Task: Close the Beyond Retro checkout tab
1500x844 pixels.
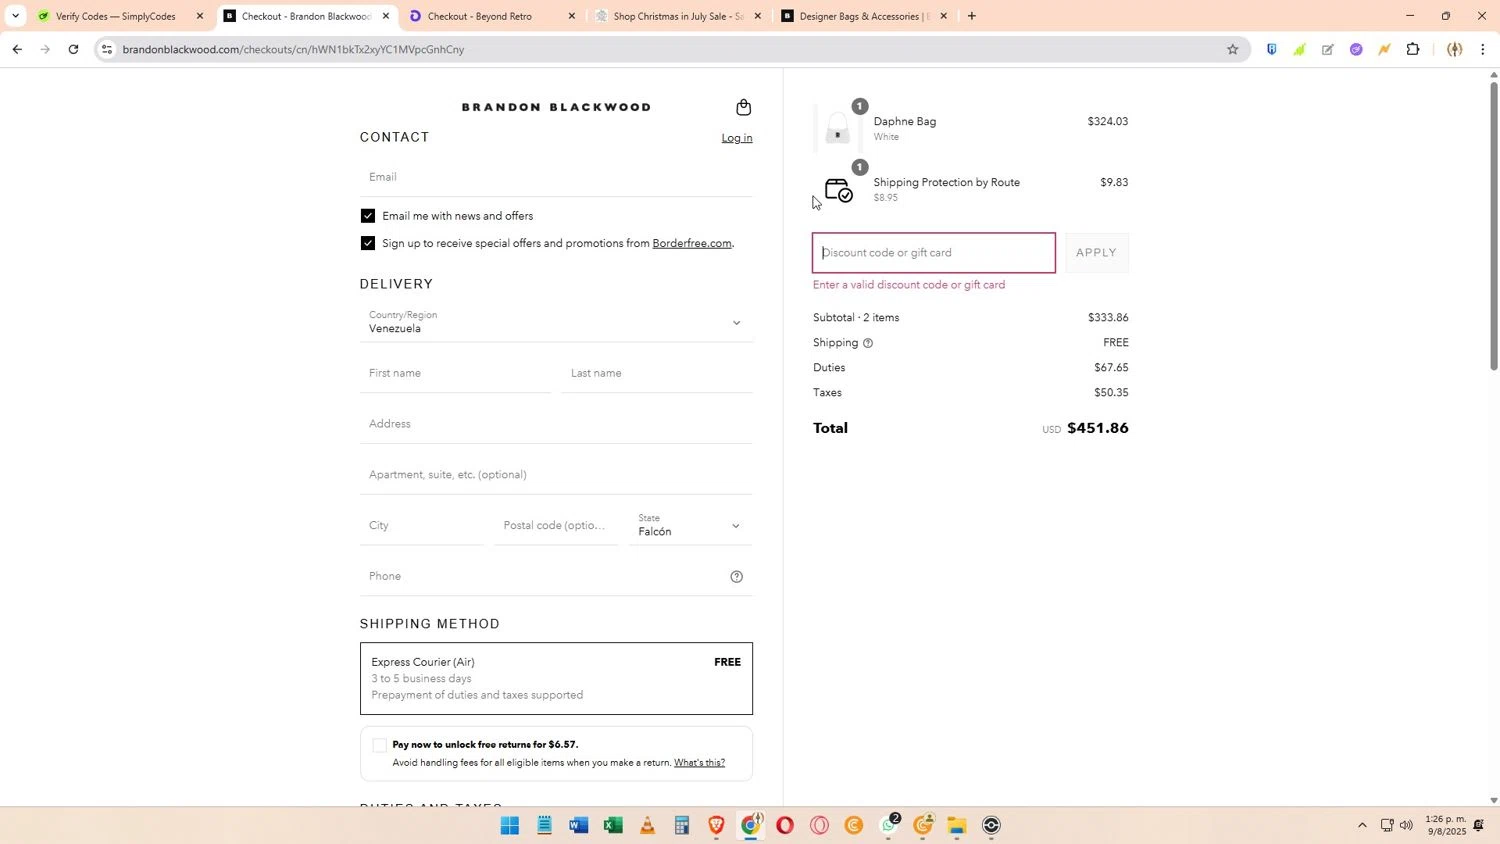Action: [x=572, y=16]
